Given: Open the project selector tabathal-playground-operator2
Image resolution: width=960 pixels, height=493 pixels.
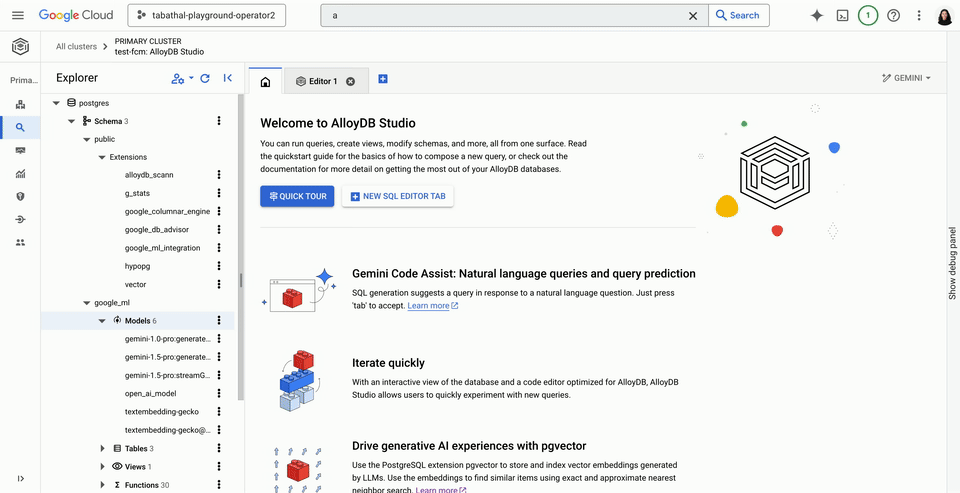Looking at the screenshot, I should point(208,16).
